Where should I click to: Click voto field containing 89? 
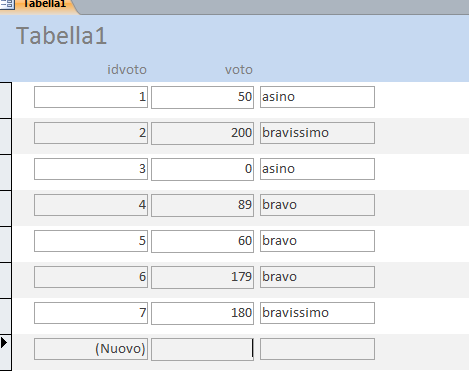point(202,205)
